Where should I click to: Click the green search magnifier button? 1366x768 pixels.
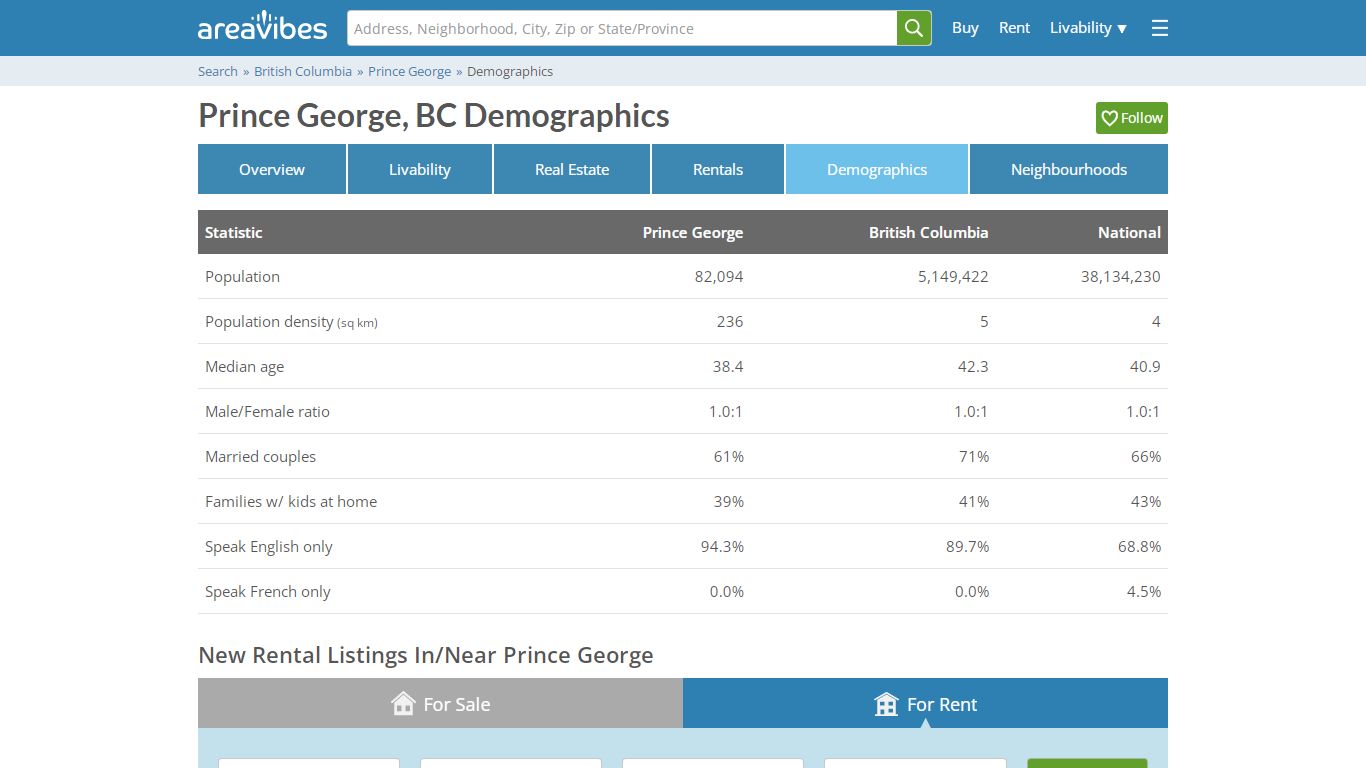tap(914, 28)
